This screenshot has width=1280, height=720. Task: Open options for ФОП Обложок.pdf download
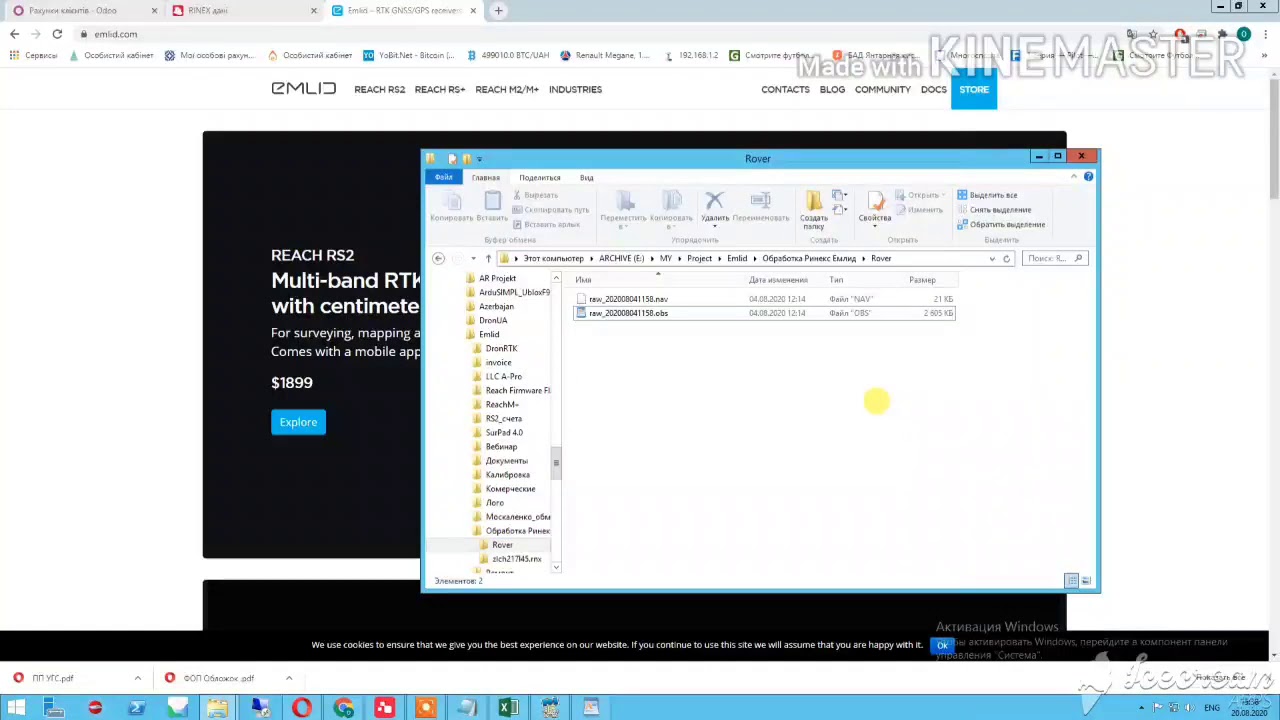coord(289,678)
